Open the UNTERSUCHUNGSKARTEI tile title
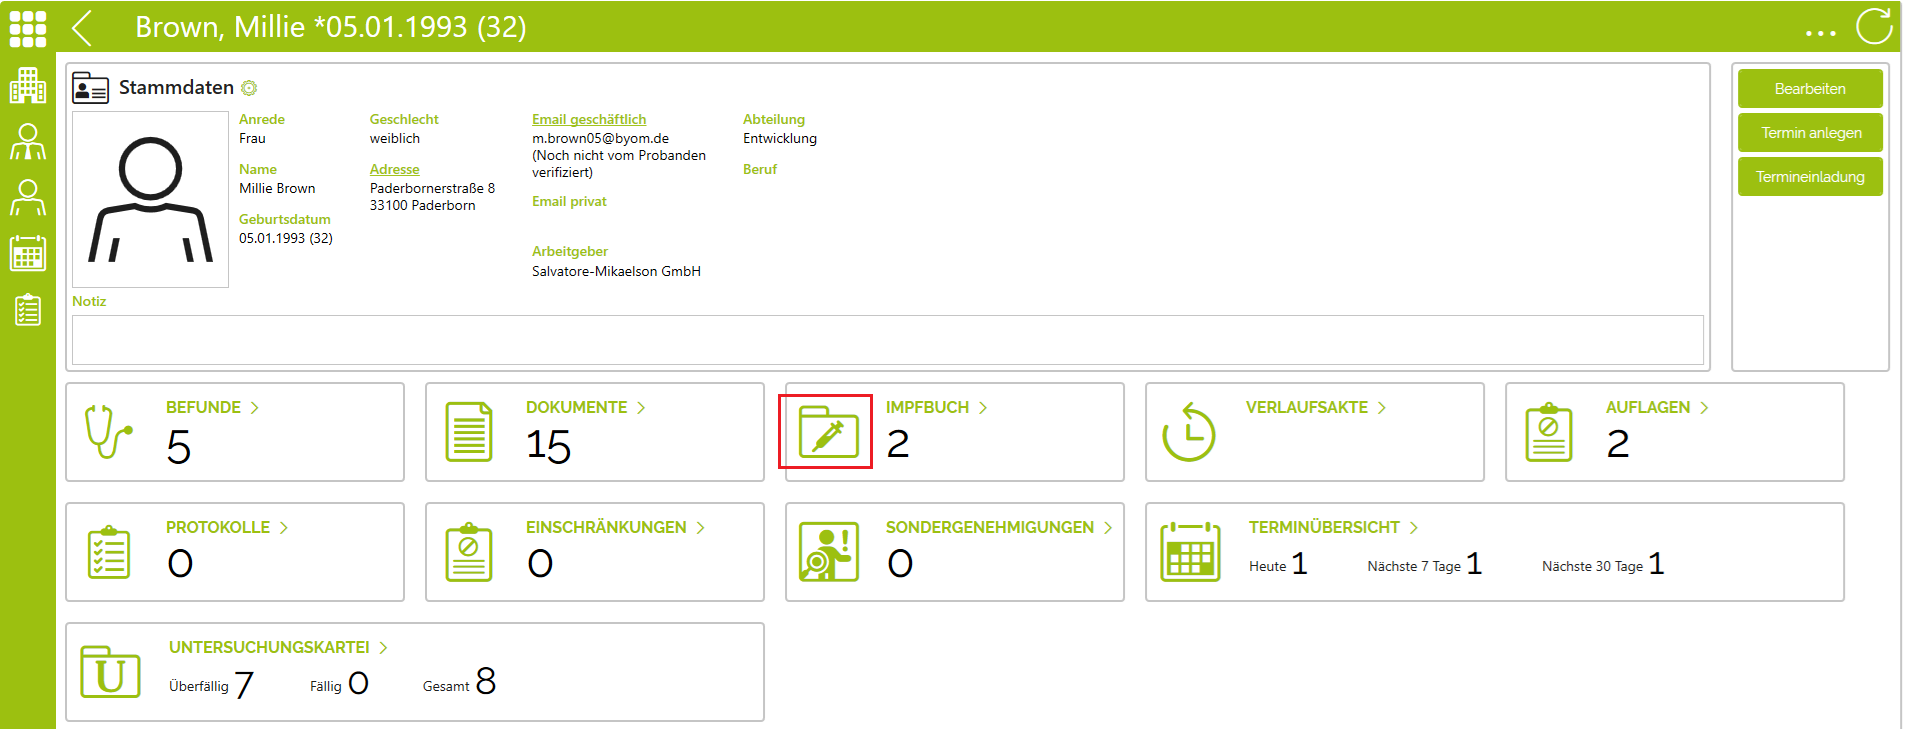Screen dimensions: 1905x729 (x=269, y=648)
